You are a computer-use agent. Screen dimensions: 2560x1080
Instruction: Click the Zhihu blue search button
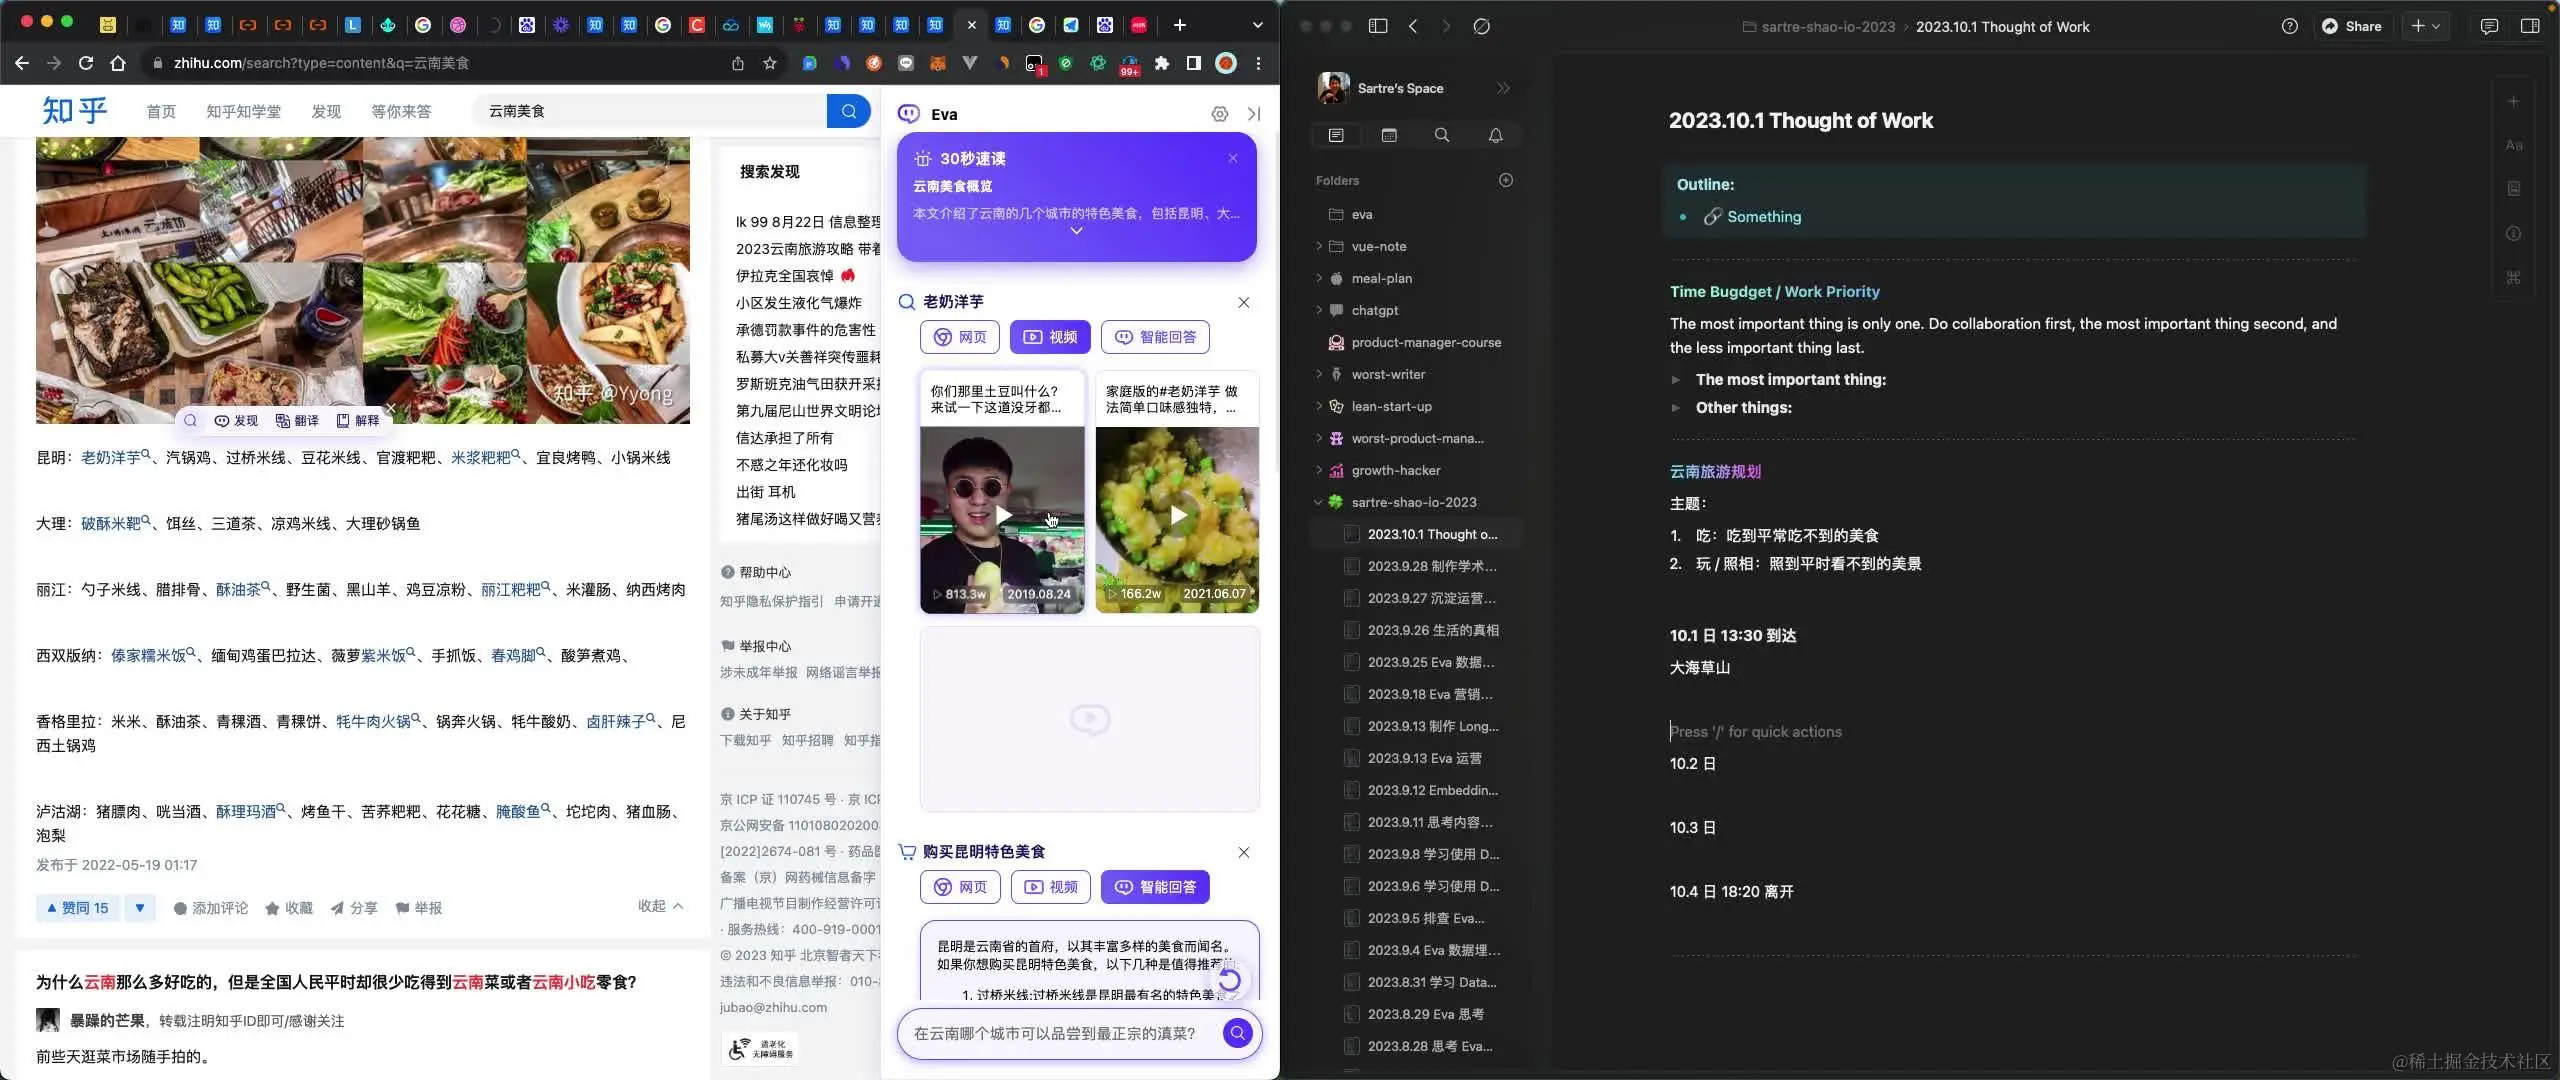(x=848, y=111)
